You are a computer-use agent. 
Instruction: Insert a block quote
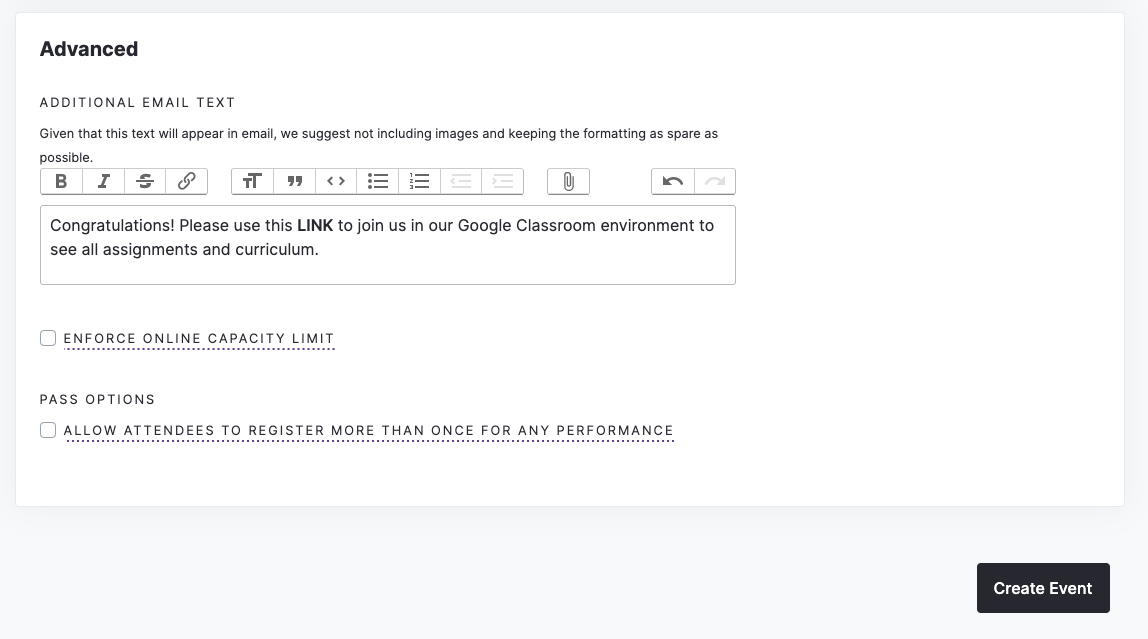pyautogui.click(x=294, y=182)
